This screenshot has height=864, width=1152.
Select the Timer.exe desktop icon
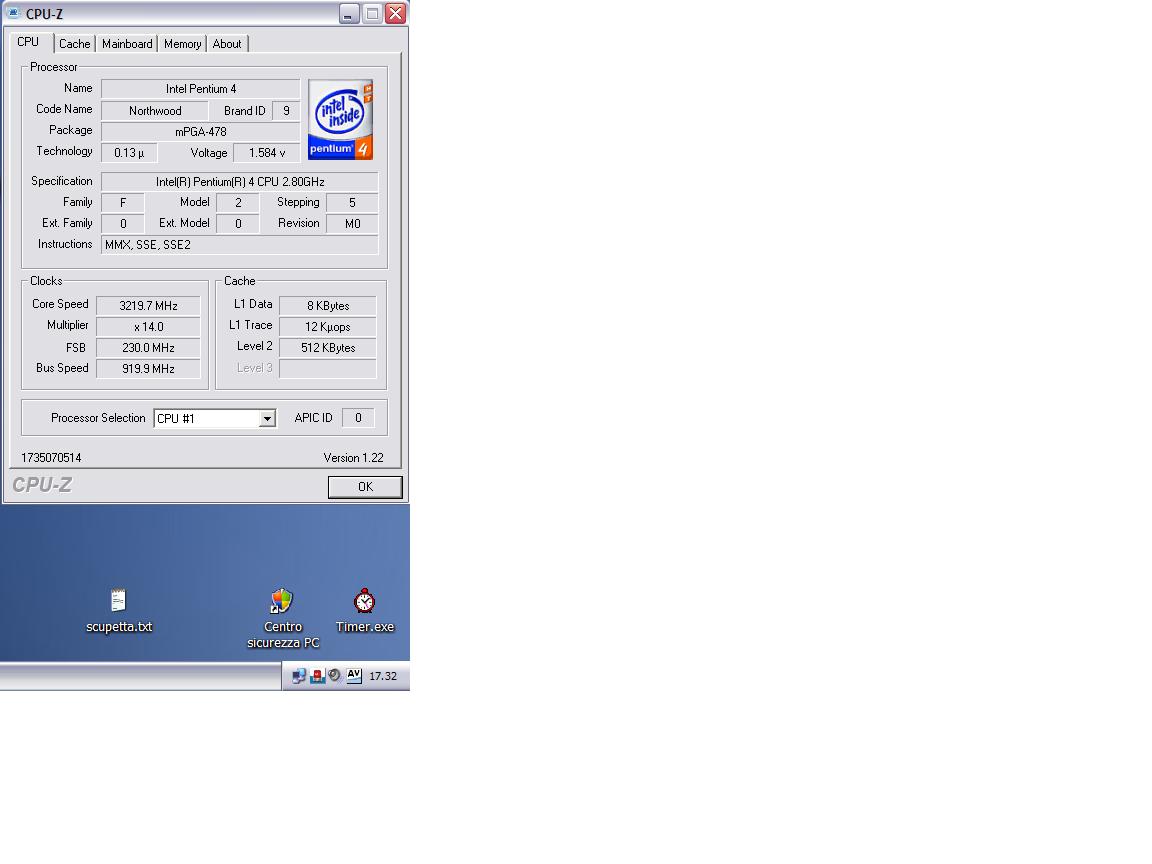[364, 610]
